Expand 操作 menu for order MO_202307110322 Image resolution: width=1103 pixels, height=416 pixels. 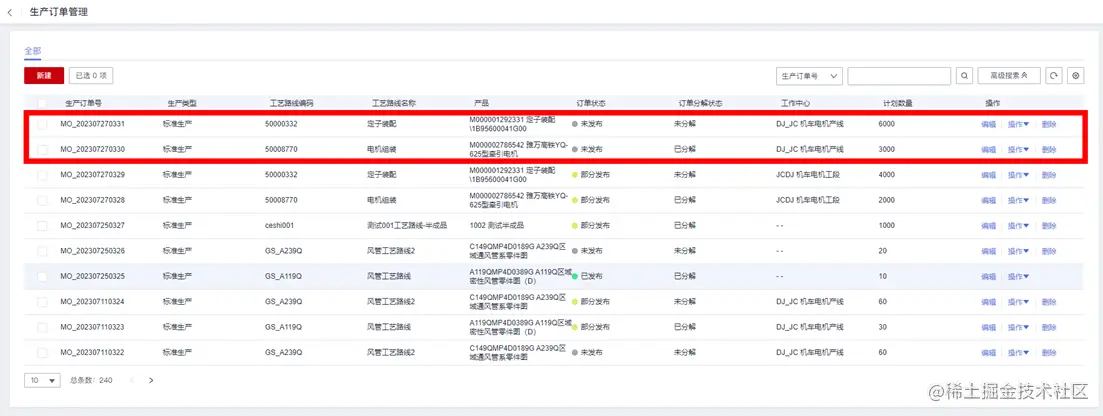coord(1018,352)
